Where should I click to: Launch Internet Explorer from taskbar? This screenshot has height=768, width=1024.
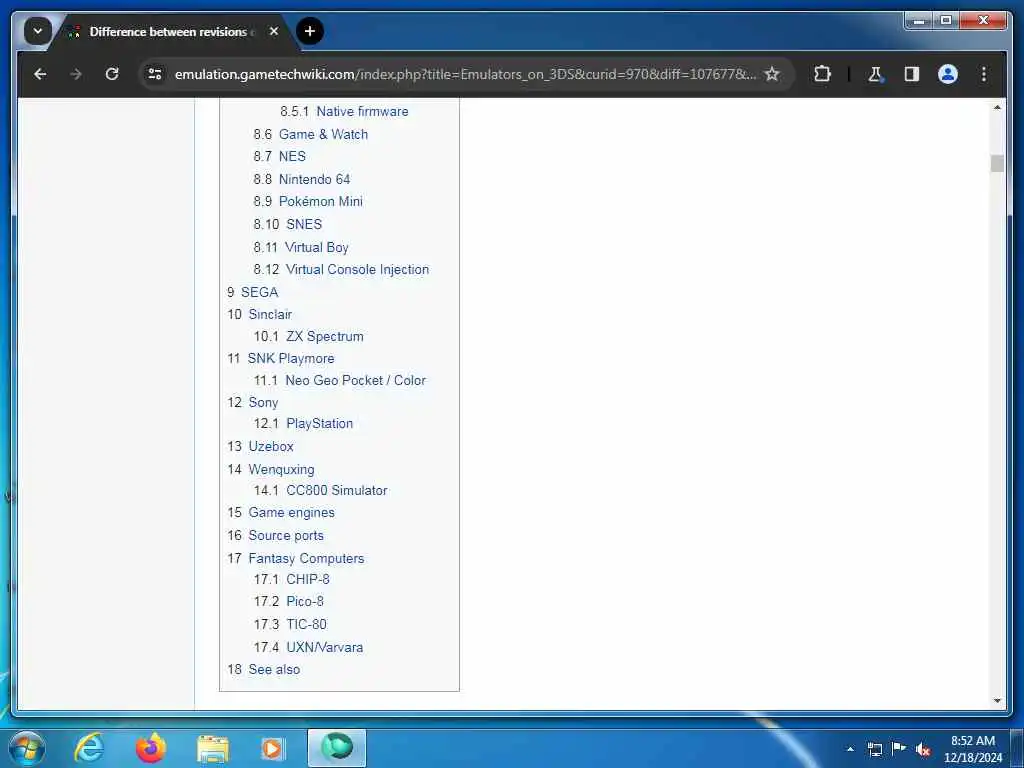[89, 748]
